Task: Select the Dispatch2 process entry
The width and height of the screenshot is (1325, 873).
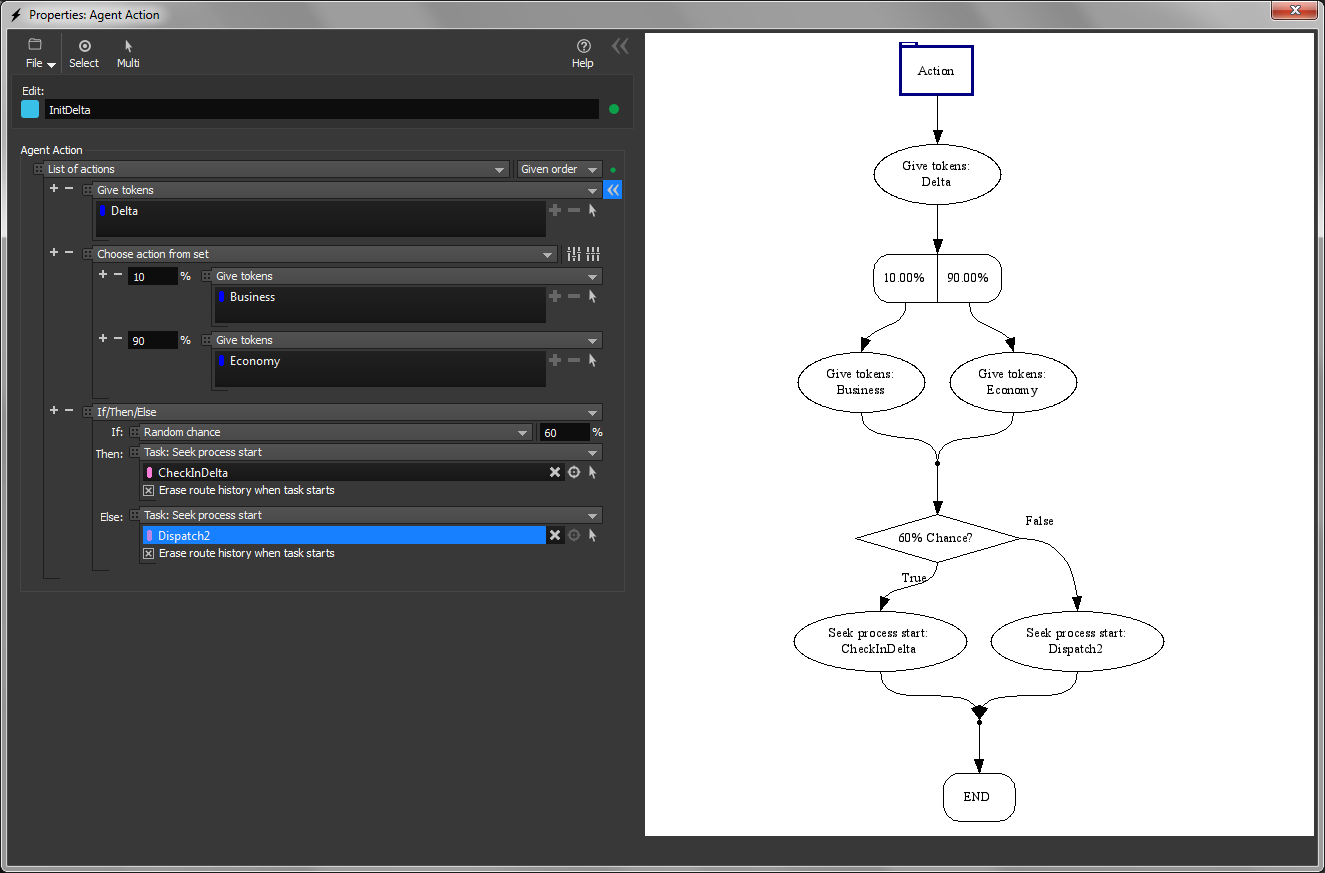Action: pyautogui.click(x=344, y=536)
